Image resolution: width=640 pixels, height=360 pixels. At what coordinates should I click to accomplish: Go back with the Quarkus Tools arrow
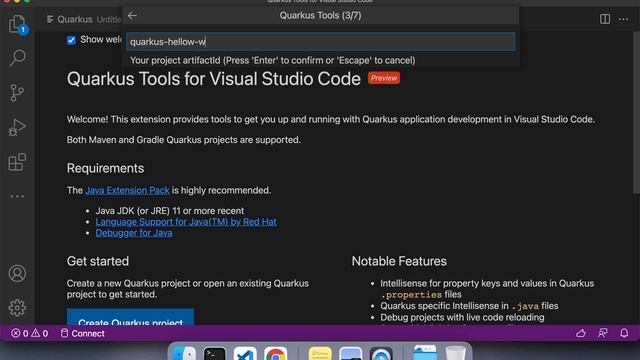(x=132, y=16)
